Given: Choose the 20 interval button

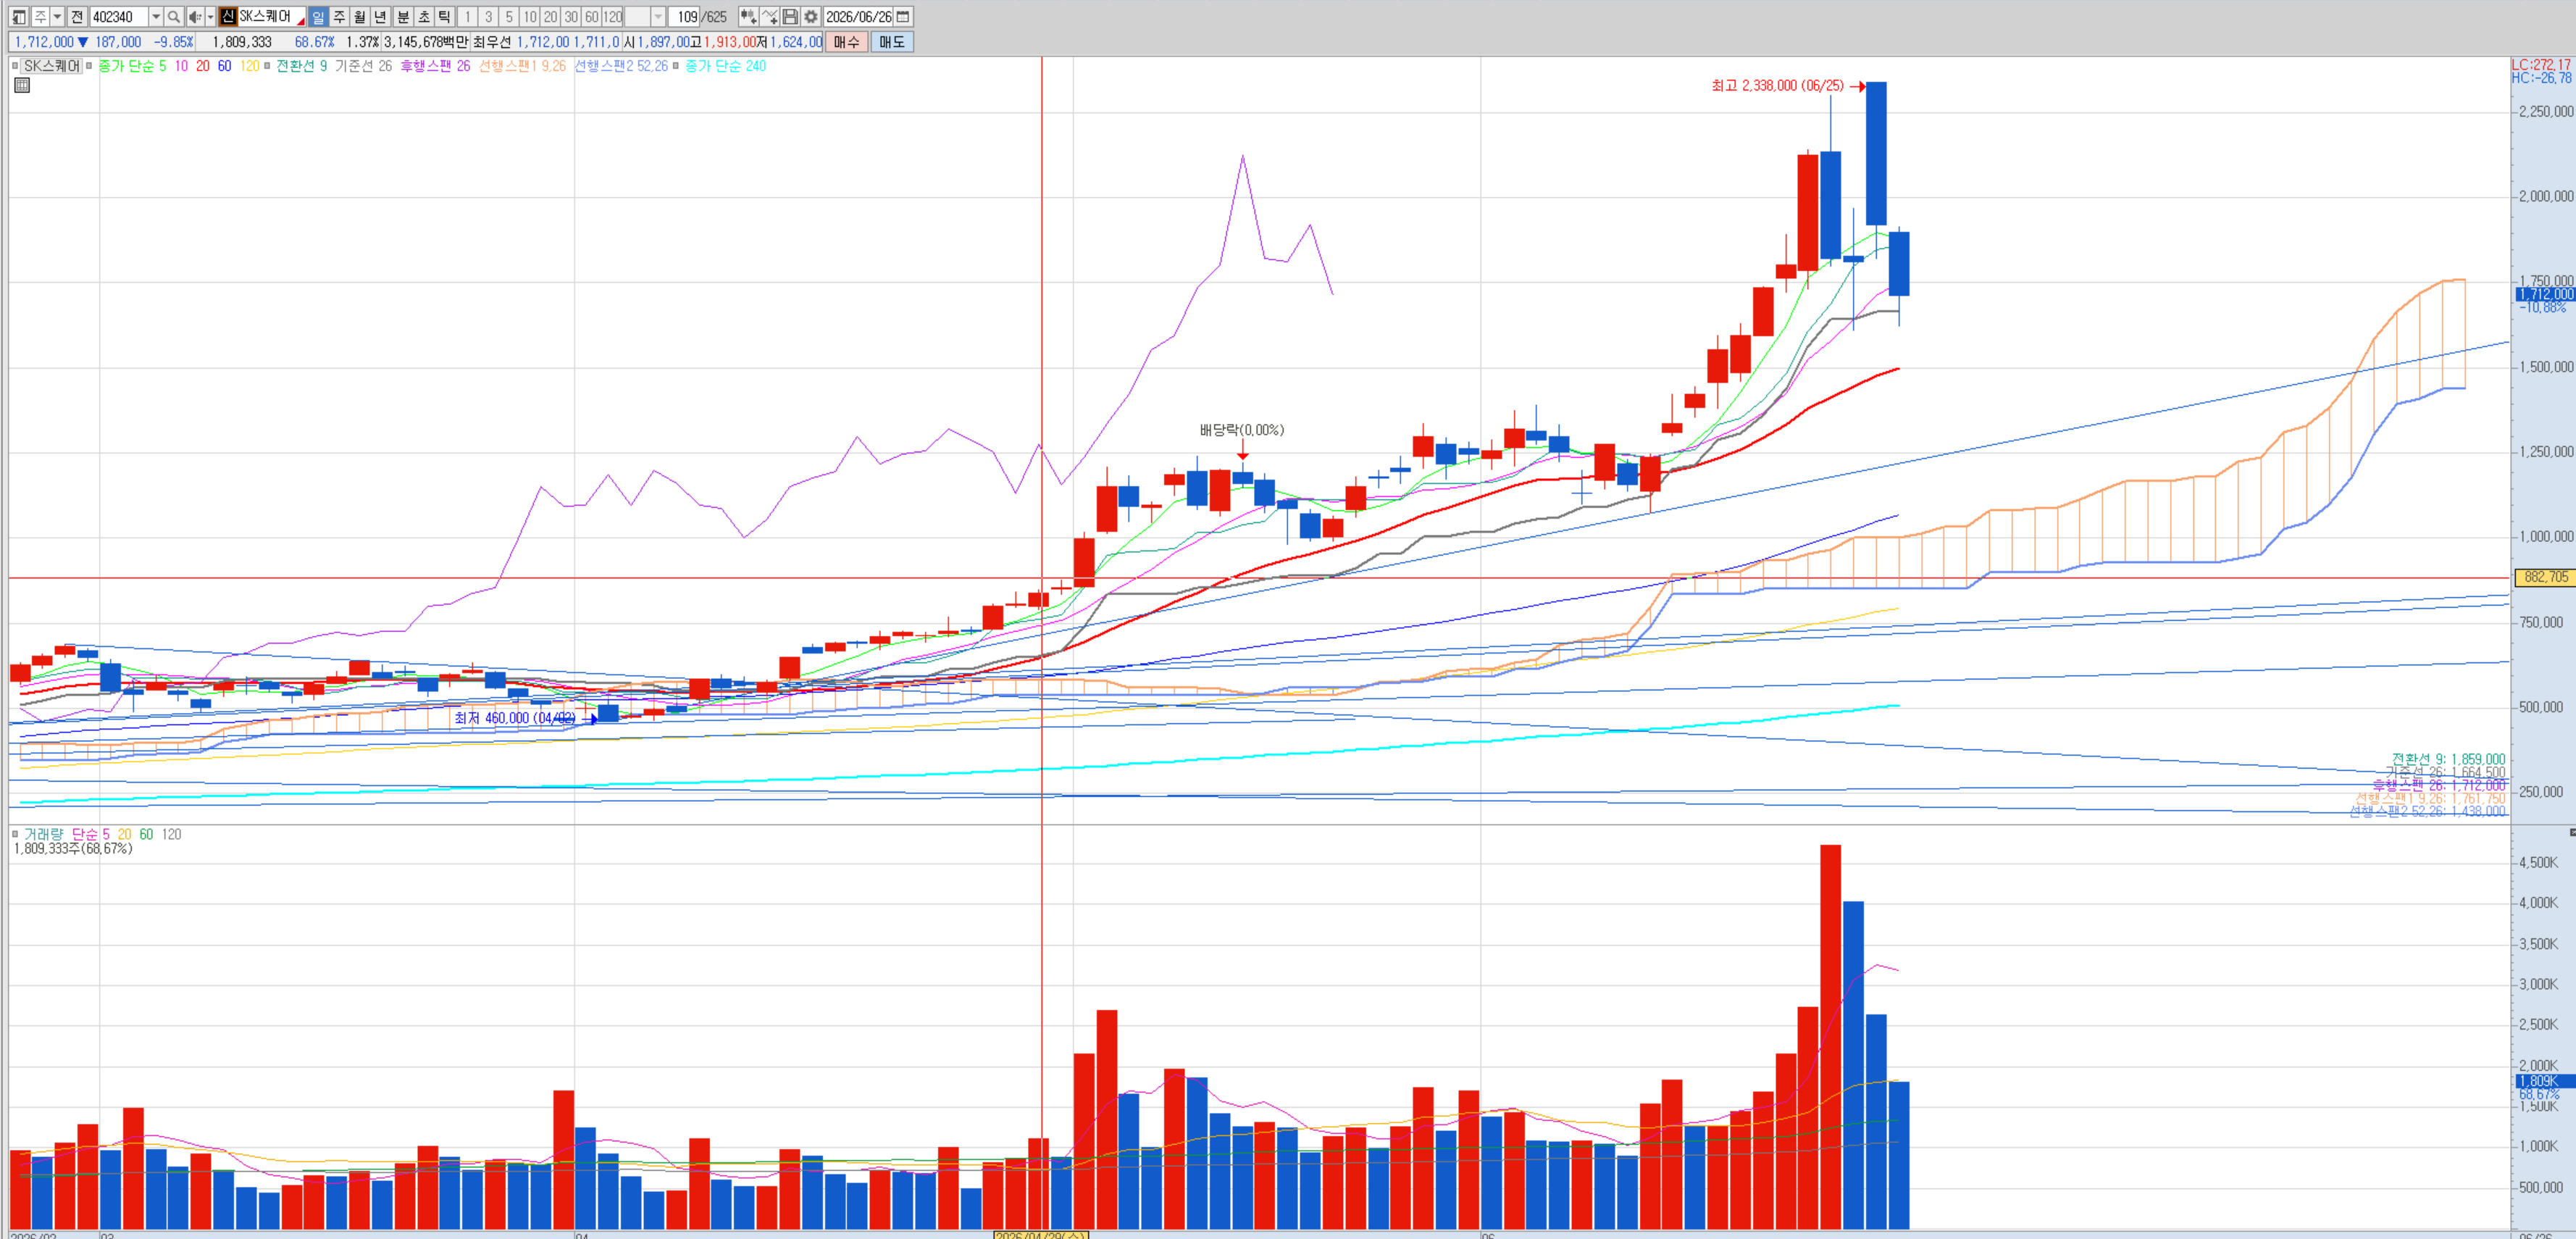Looking at the screenshot, I should [x=551, y=17].
